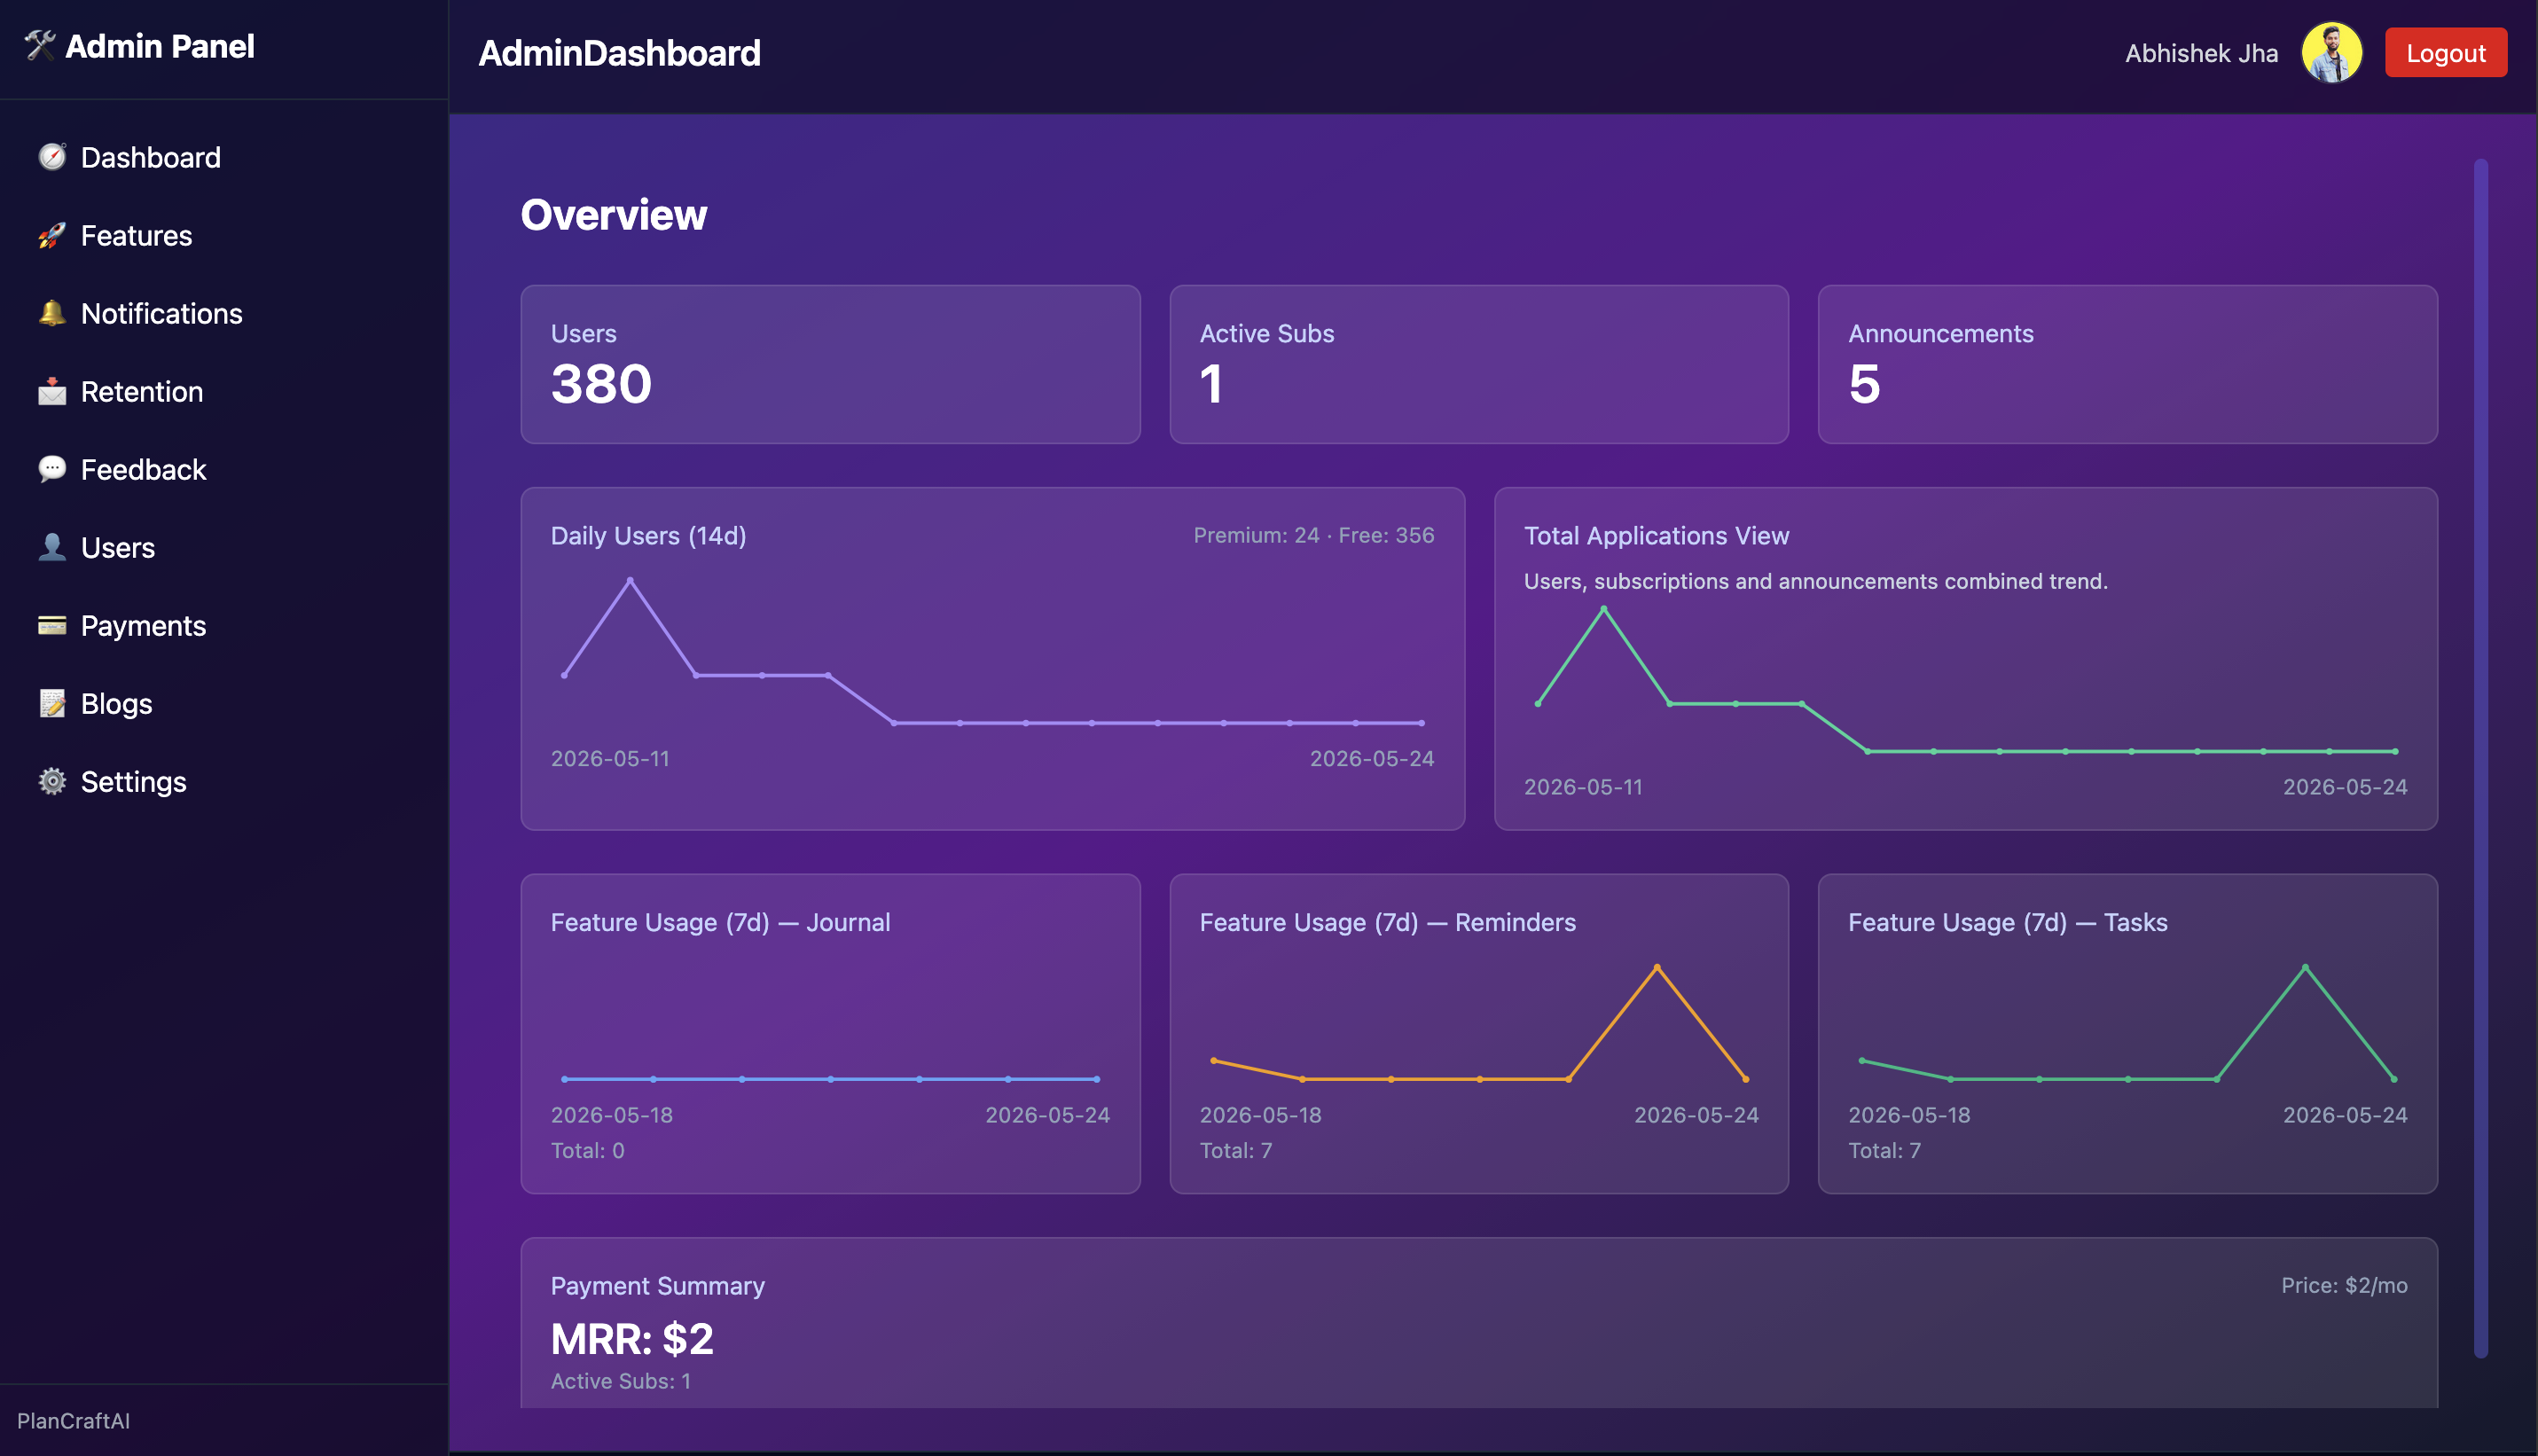The height and width of the screenshot is (1456, 2538).
Task: Navigate to Users in sidebar
Action: 224,547
